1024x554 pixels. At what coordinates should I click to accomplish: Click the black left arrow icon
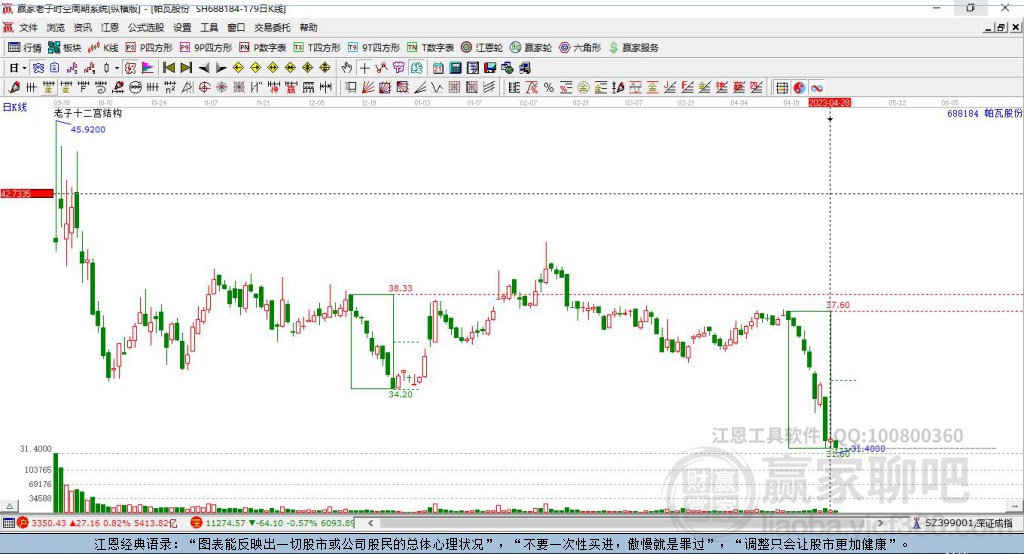coord(204,68)
